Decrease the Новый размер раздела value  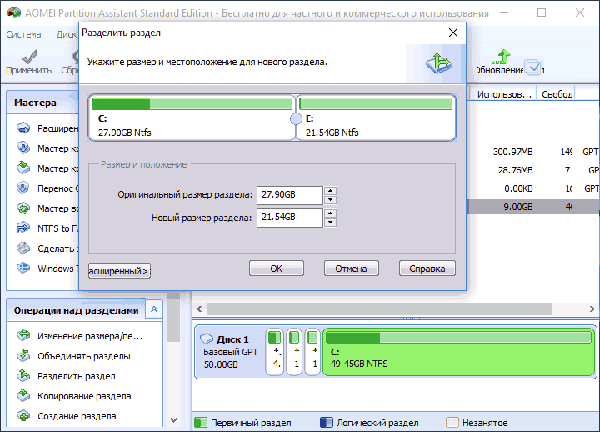pos(330,222)
